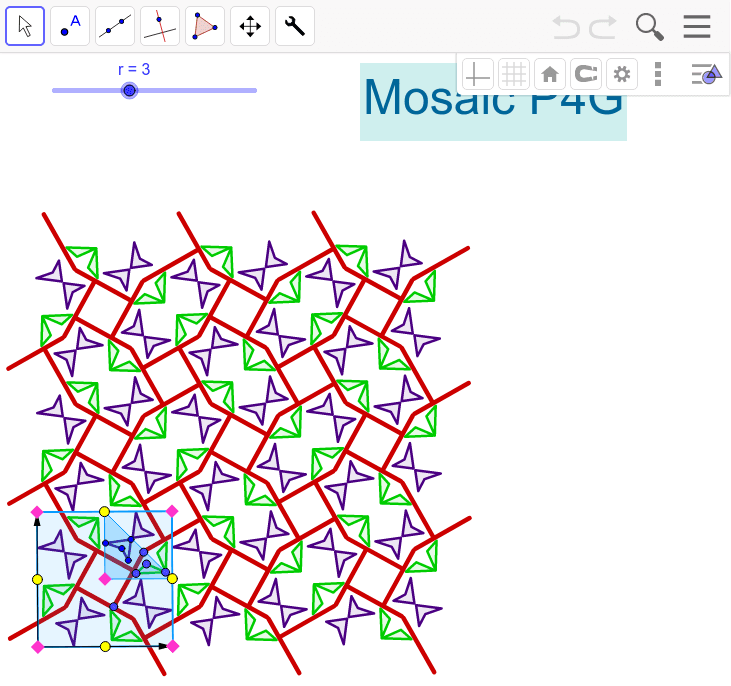Open graphics view settings gear
The width and height of the screenshot is (731, 686).
622,74
